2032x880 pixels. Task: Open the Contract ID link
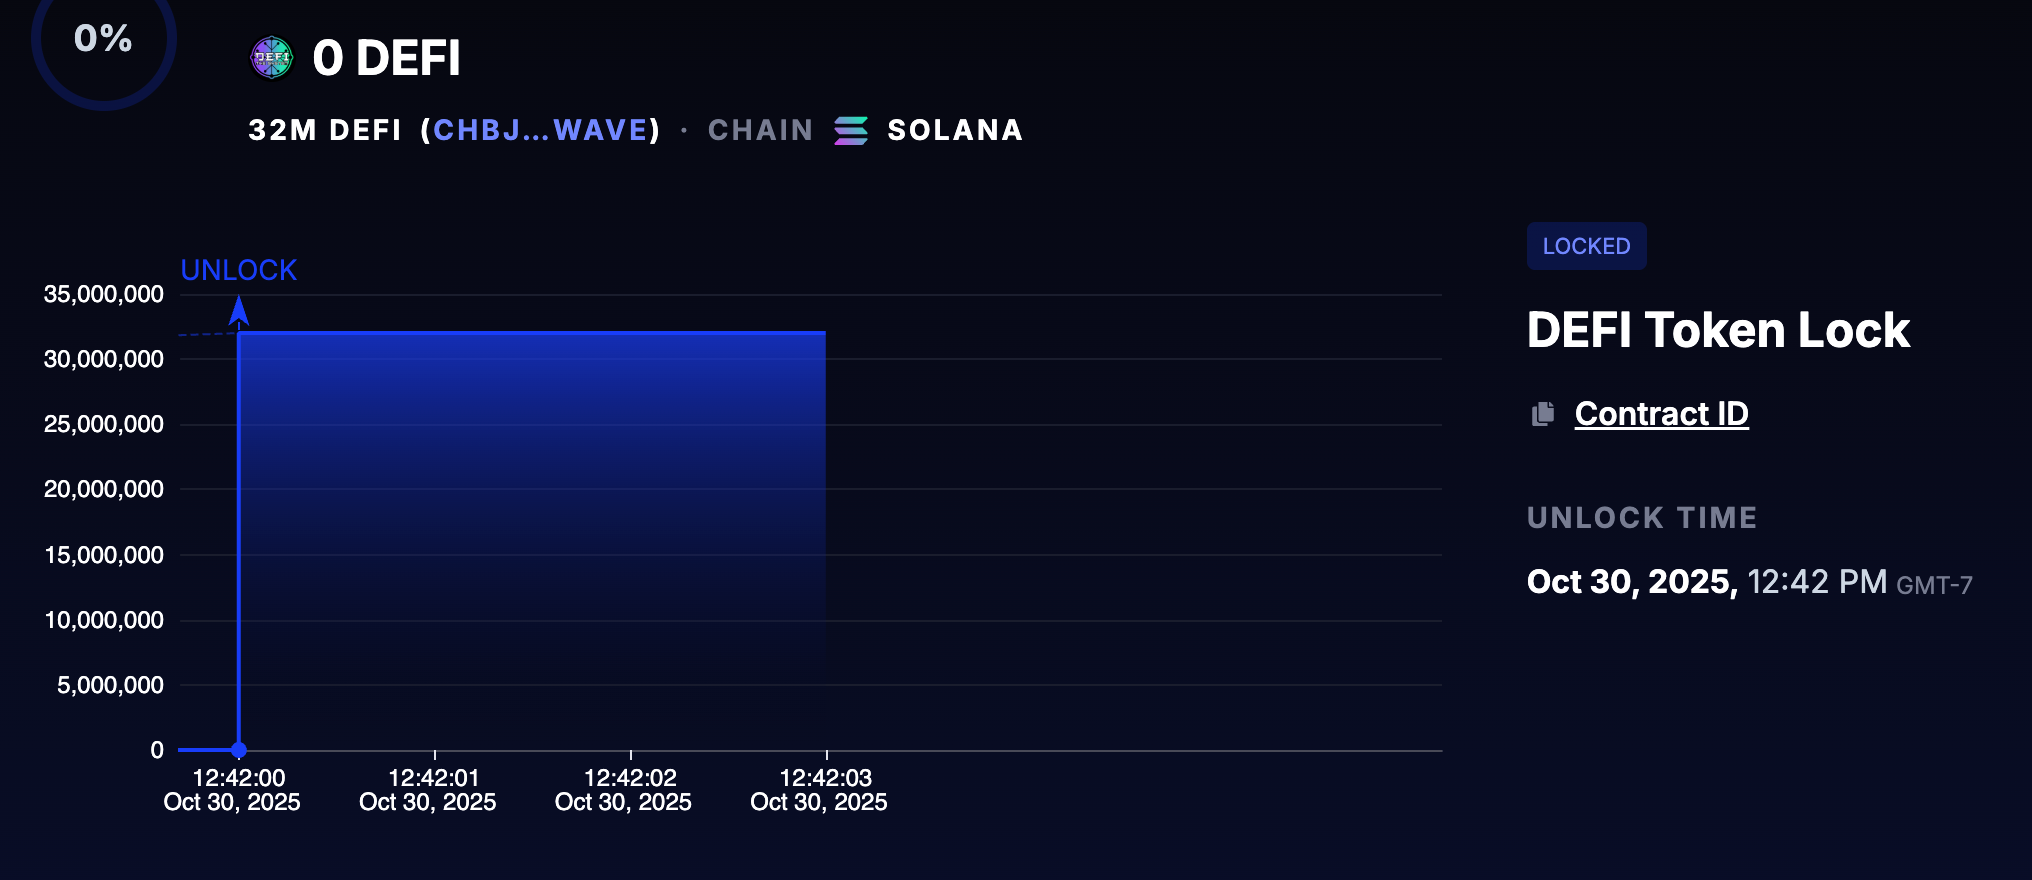(1661, 414)
